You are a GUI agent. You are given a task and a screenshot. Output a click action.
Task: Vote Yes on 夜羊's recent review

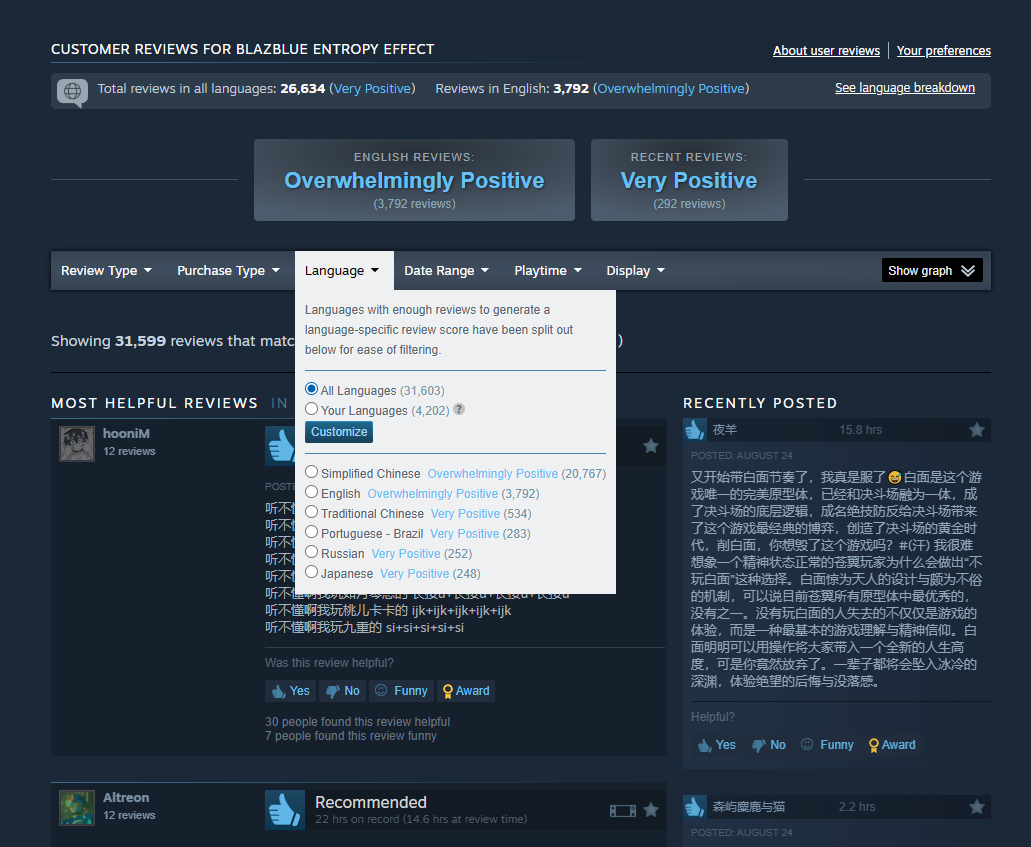(x=717, y=744)
